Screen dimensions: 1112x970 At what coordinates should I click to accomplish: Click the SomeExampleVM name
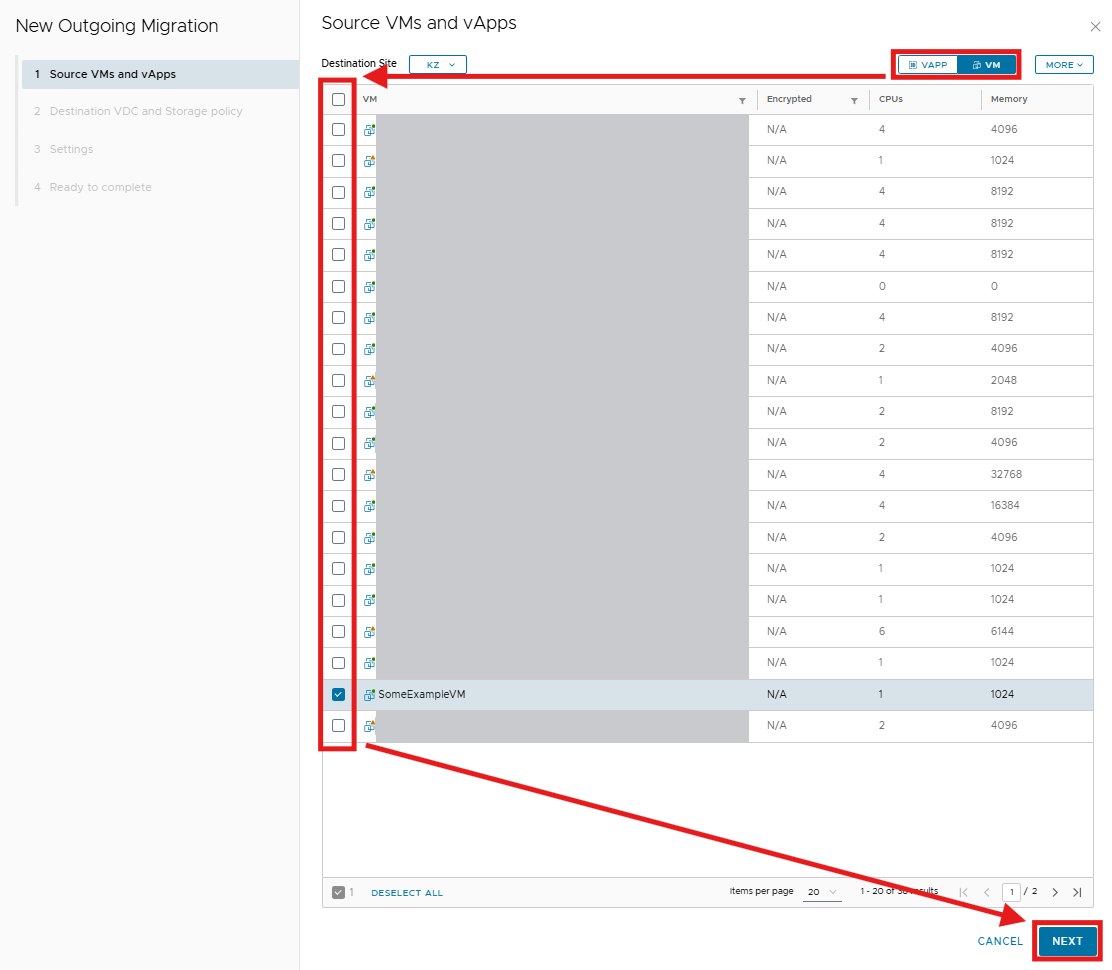pos(422,694)
